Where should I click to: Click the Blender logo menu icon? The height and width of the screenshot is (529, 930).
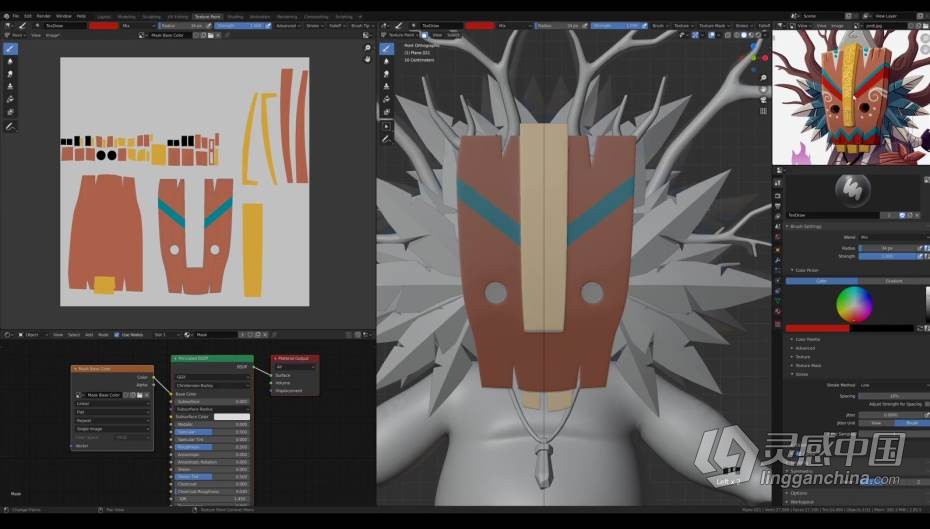(x=6, y=16)
